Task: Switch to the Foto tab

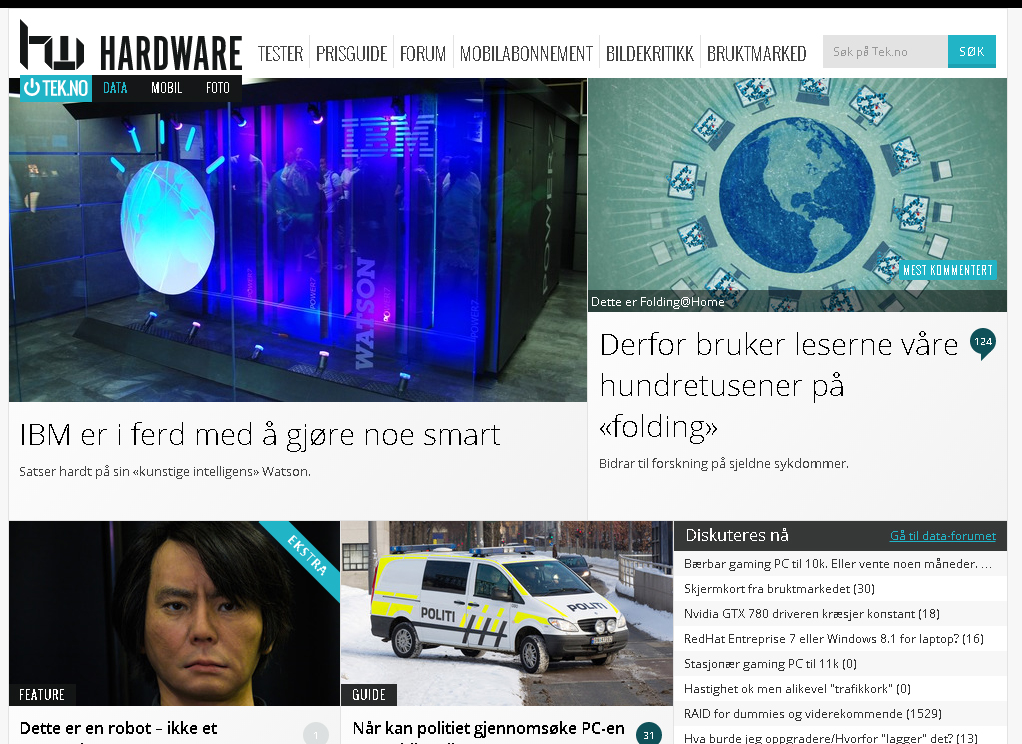Action: click(218, 88)
